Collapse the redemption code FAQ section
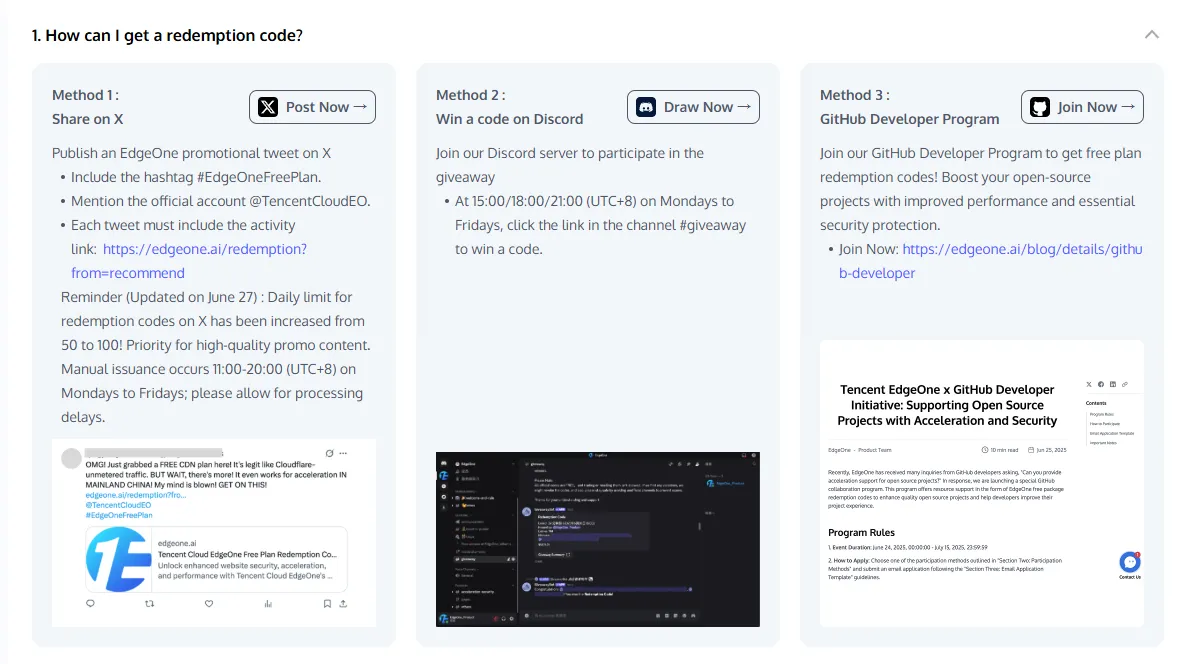1186x664 pixels. [1152, 35]
